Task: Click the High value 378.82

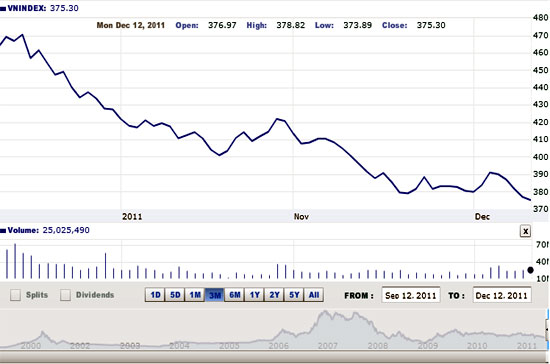Action: (x=290, y=25)
